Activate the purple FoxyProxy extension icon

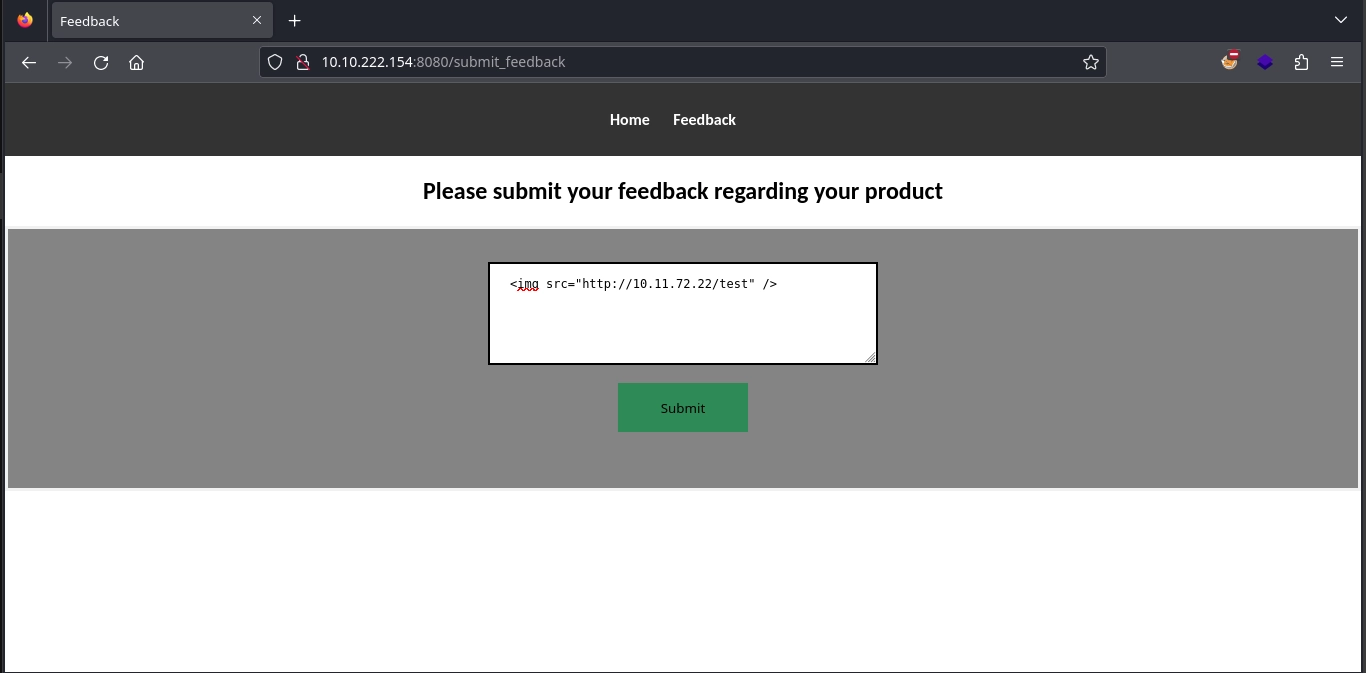click(x=1265, y=61)
